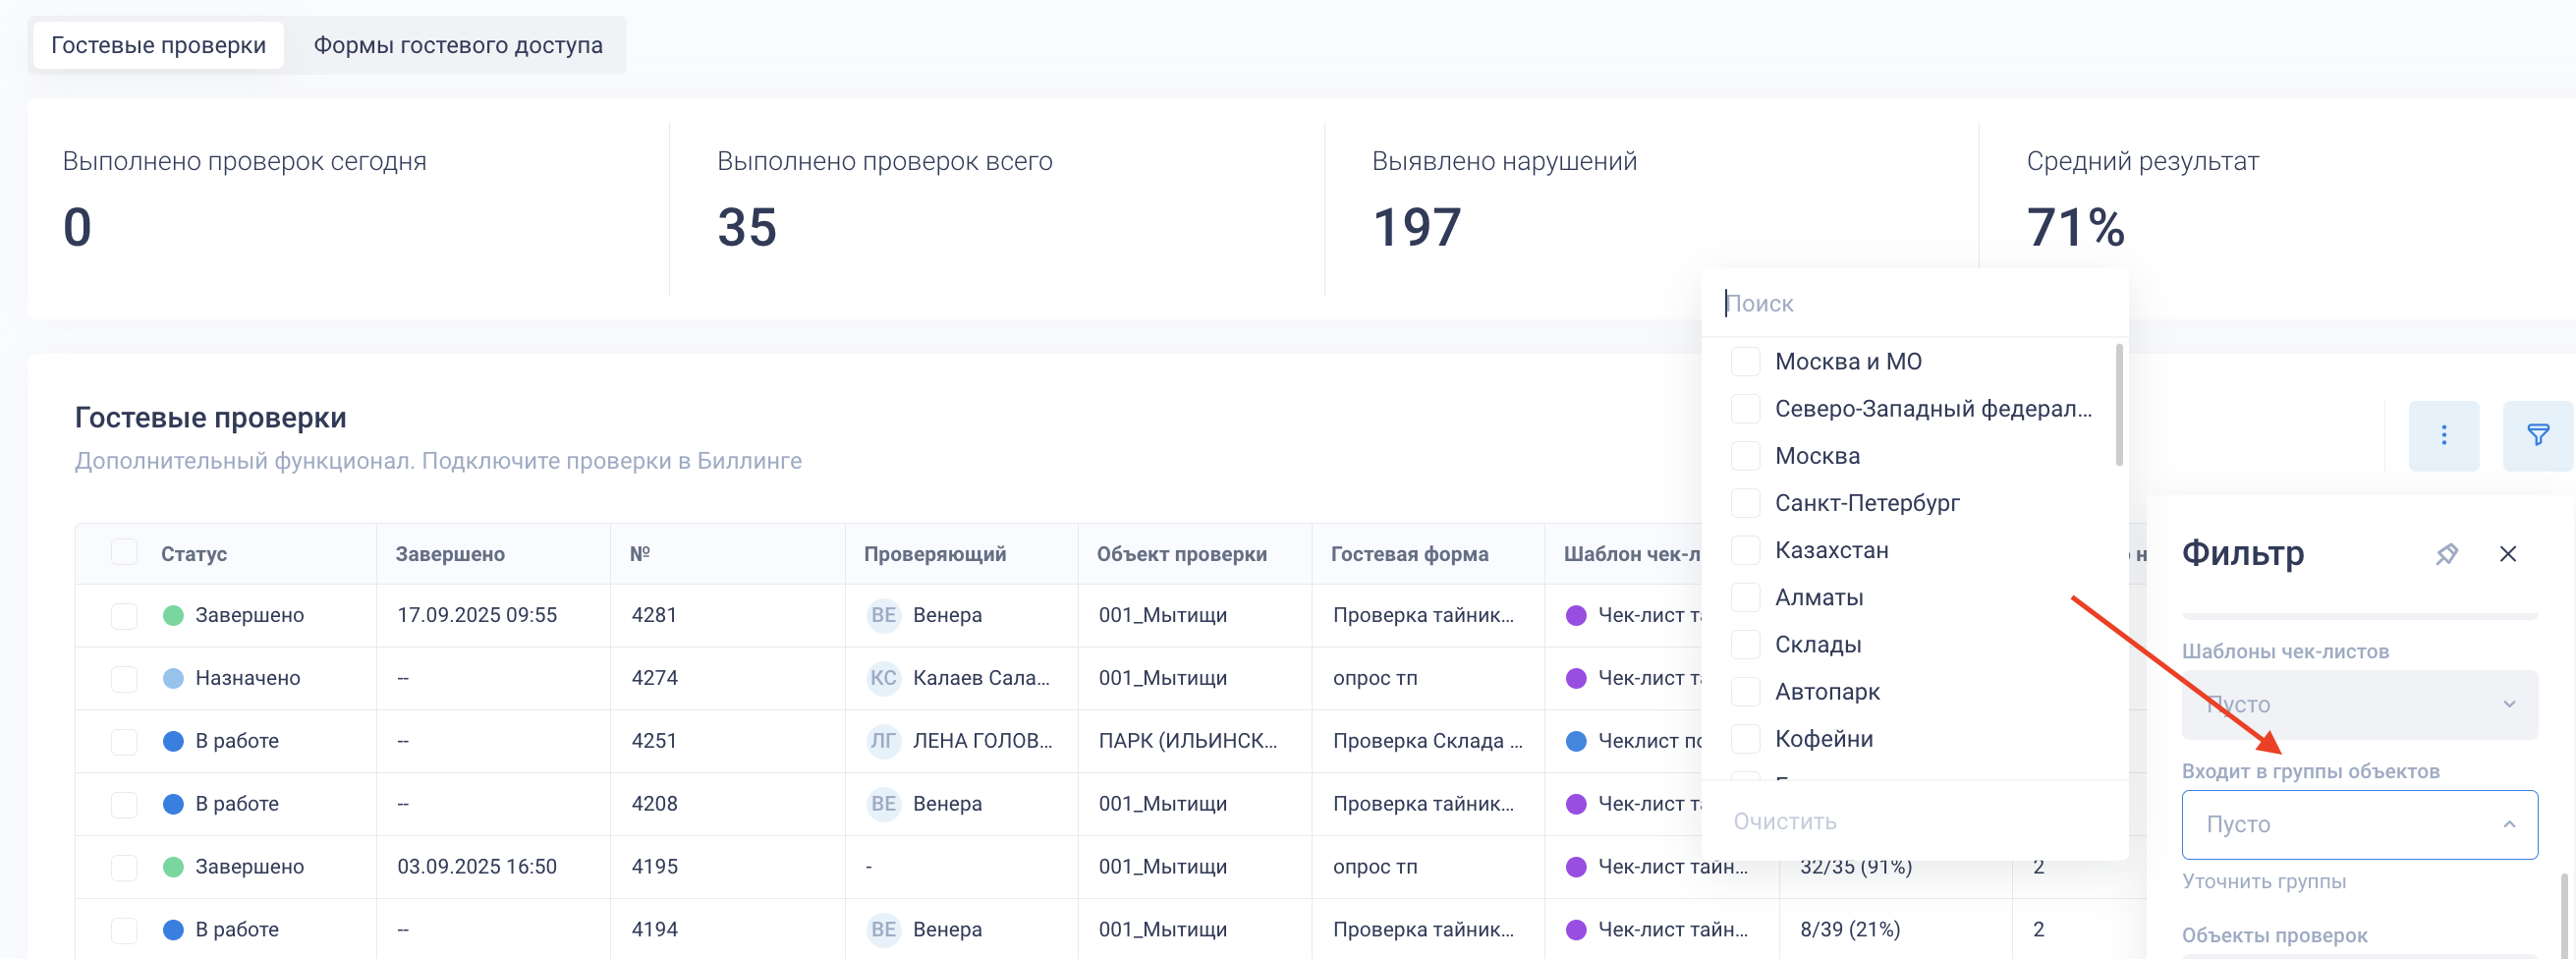The height and width of the screenshot is (959, 2576).
Task: Check the Москва и МО group checkbox
Action: 1745,361
